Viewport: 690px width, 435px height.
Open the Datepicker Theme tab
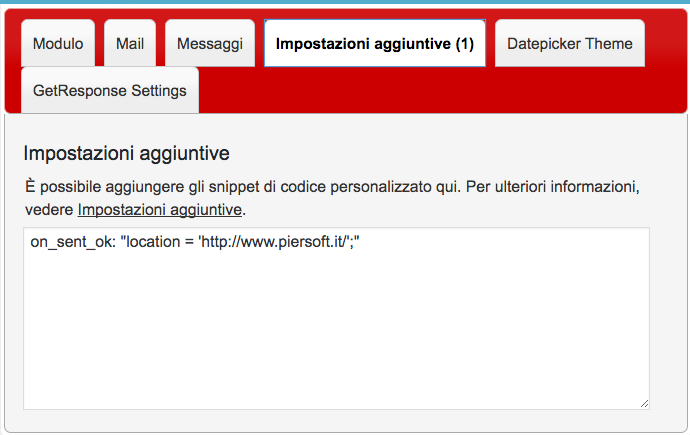(569, 43)
